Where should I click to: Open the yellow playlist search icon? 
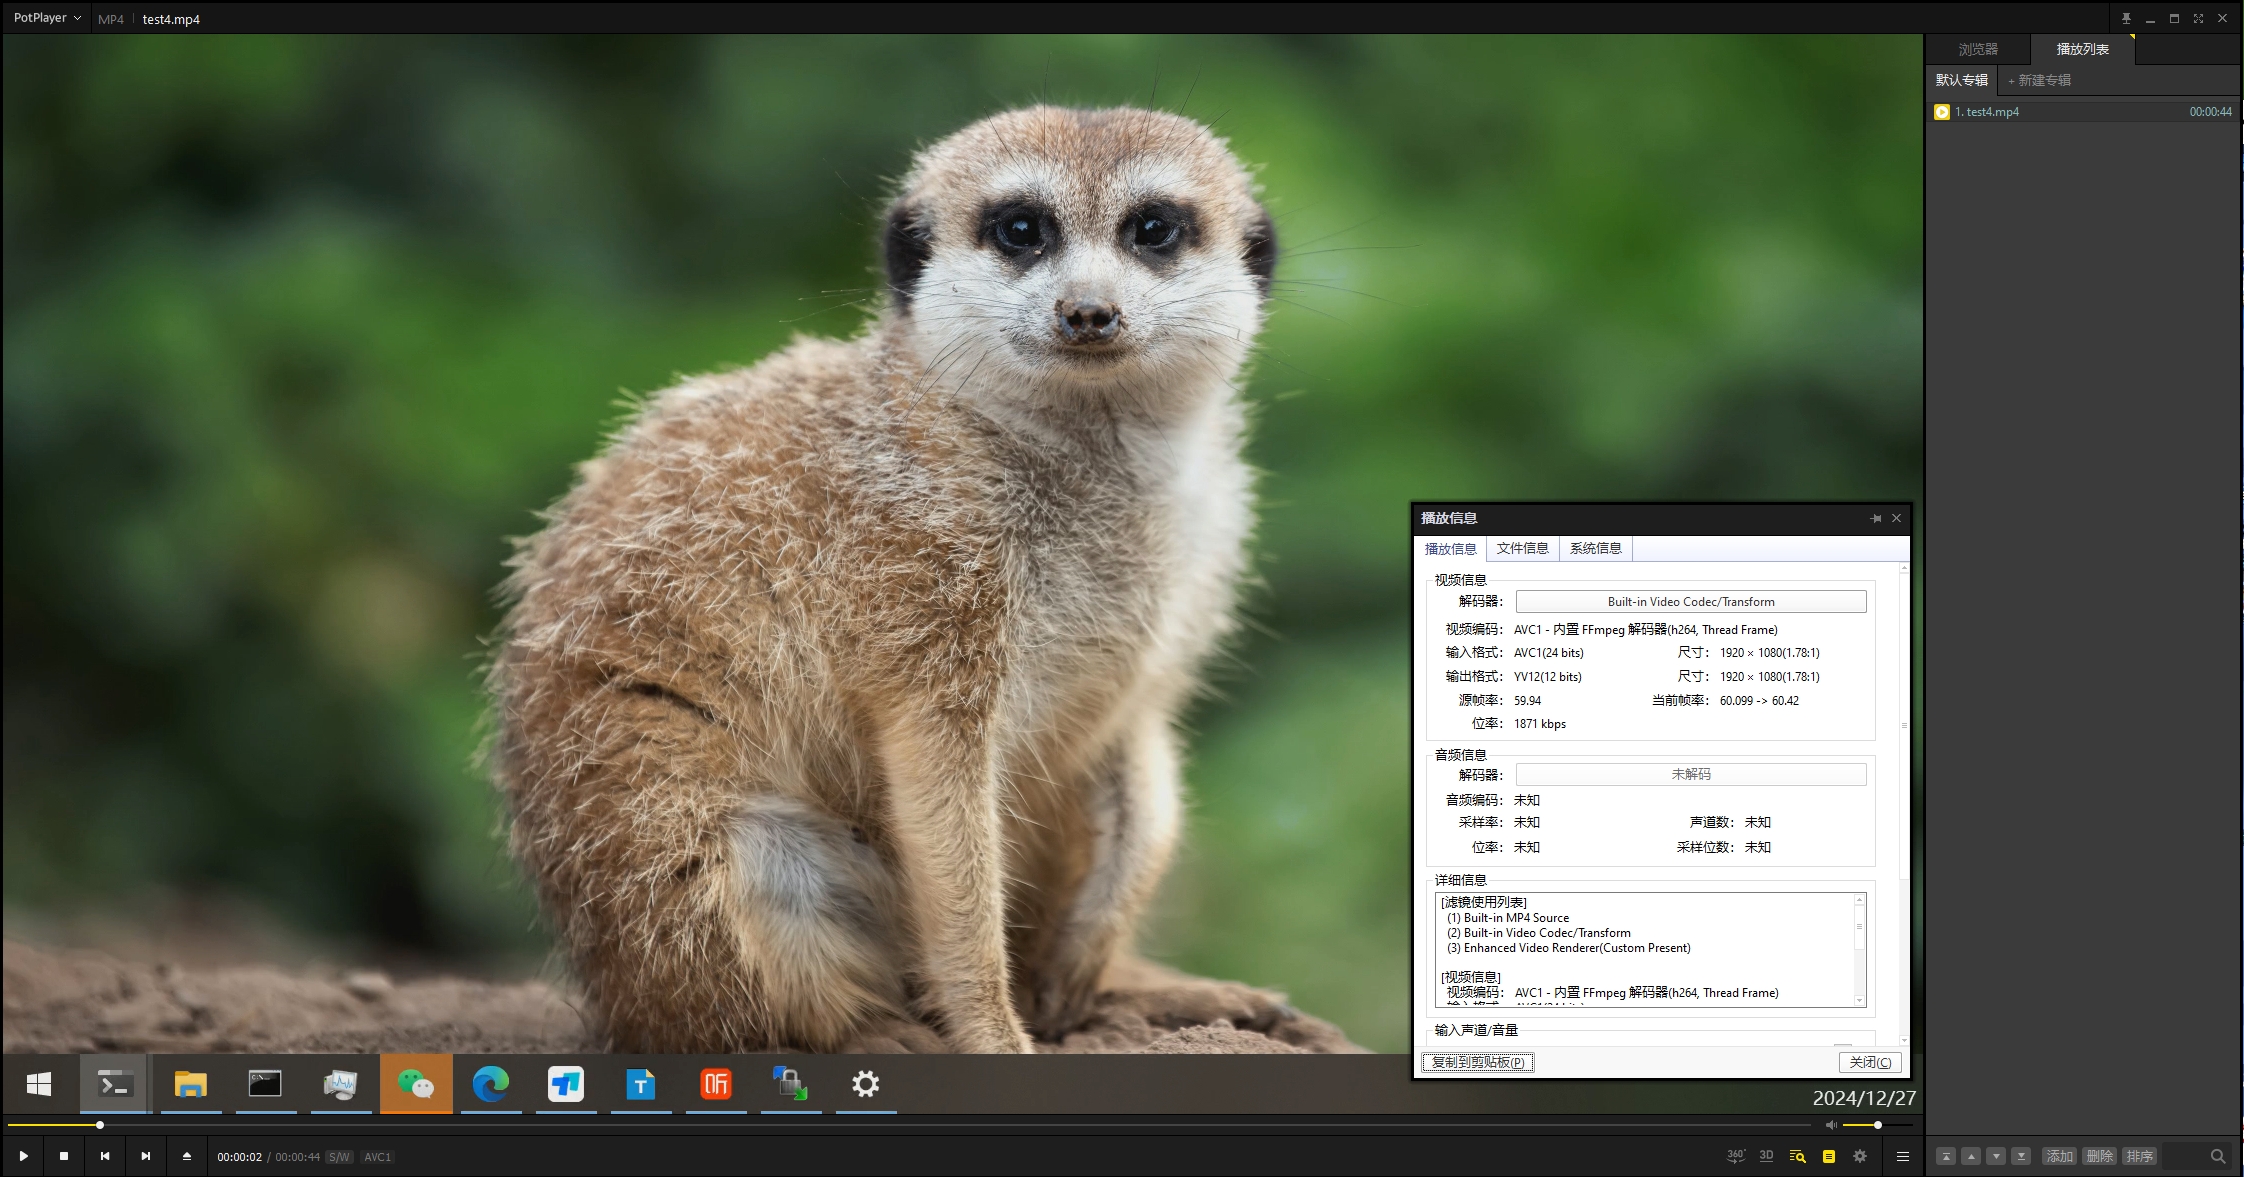pos(1798,1156)
